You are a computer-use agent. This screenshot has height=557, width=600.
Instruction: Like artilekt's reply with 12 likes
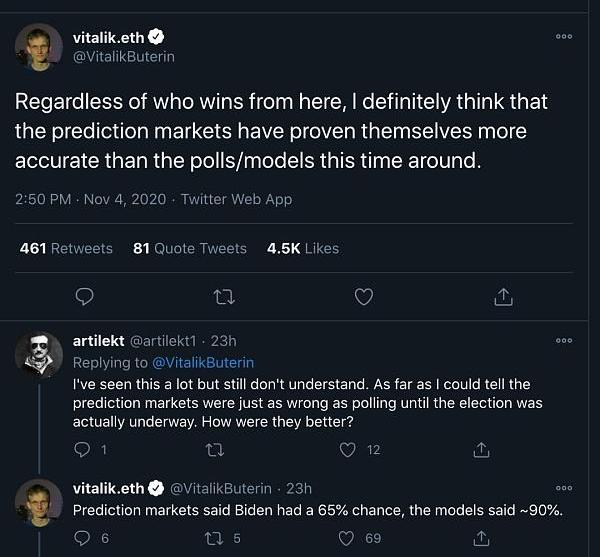[348, 450]
